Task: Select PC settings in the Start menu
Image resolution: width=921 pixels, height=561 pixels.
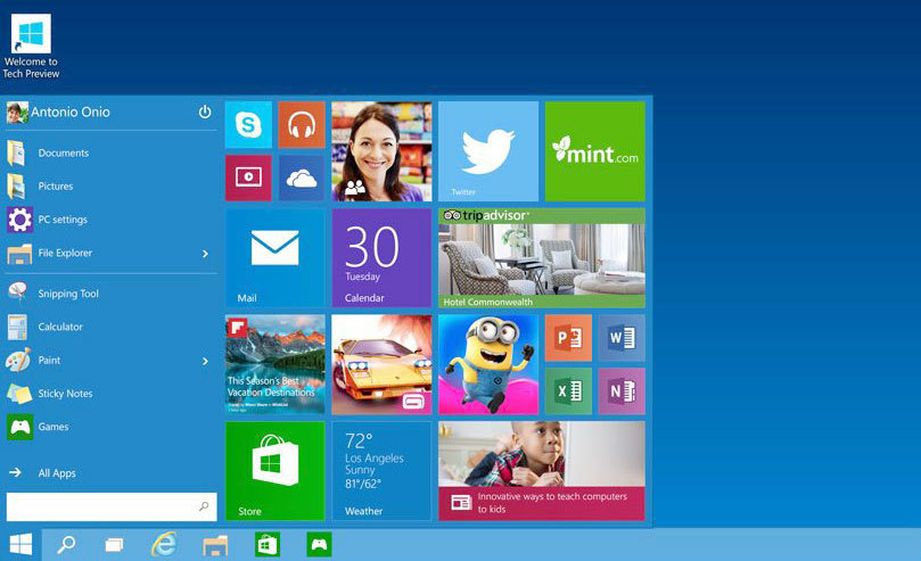Action: (62, 220)
